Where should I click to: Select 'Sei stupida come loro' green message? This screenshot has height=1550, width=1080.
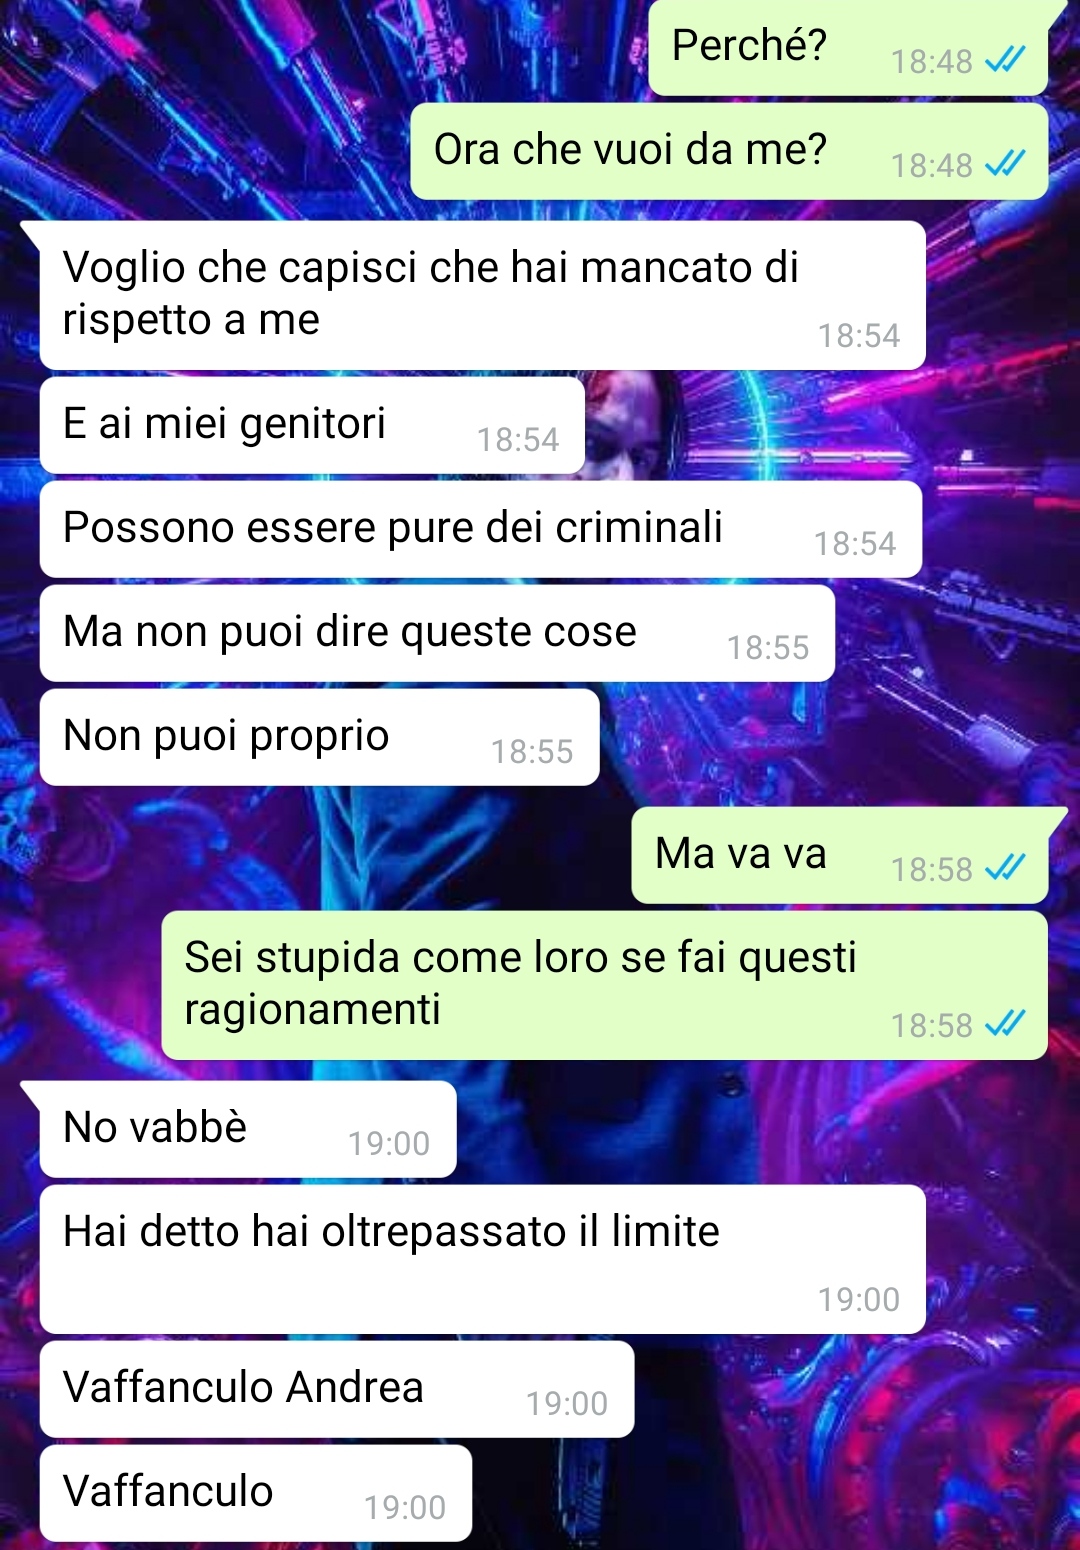(604, 985)
